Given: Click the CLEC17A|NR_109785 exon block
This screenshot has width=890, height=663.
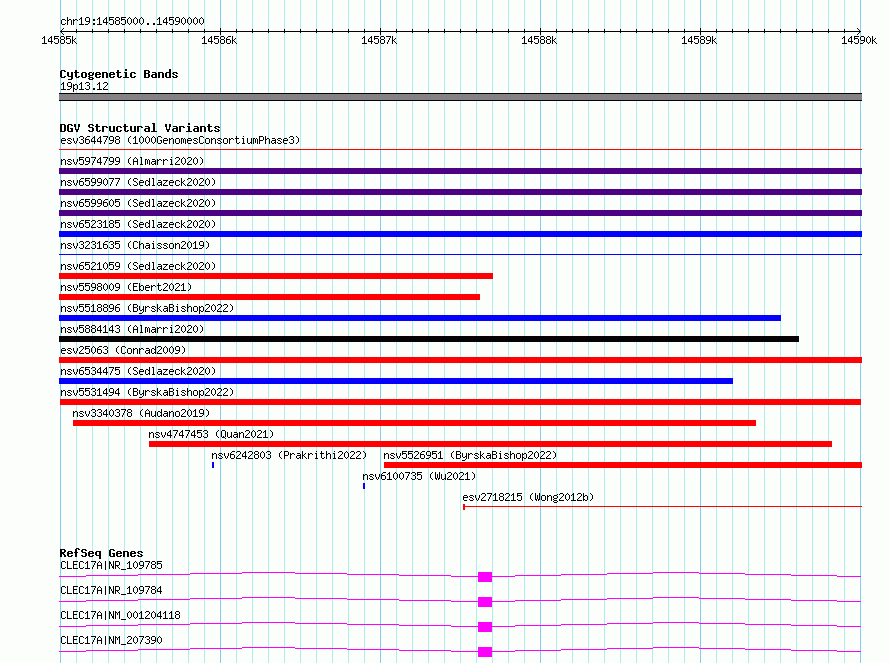Looking at the screenshot, I should point(485,577).
